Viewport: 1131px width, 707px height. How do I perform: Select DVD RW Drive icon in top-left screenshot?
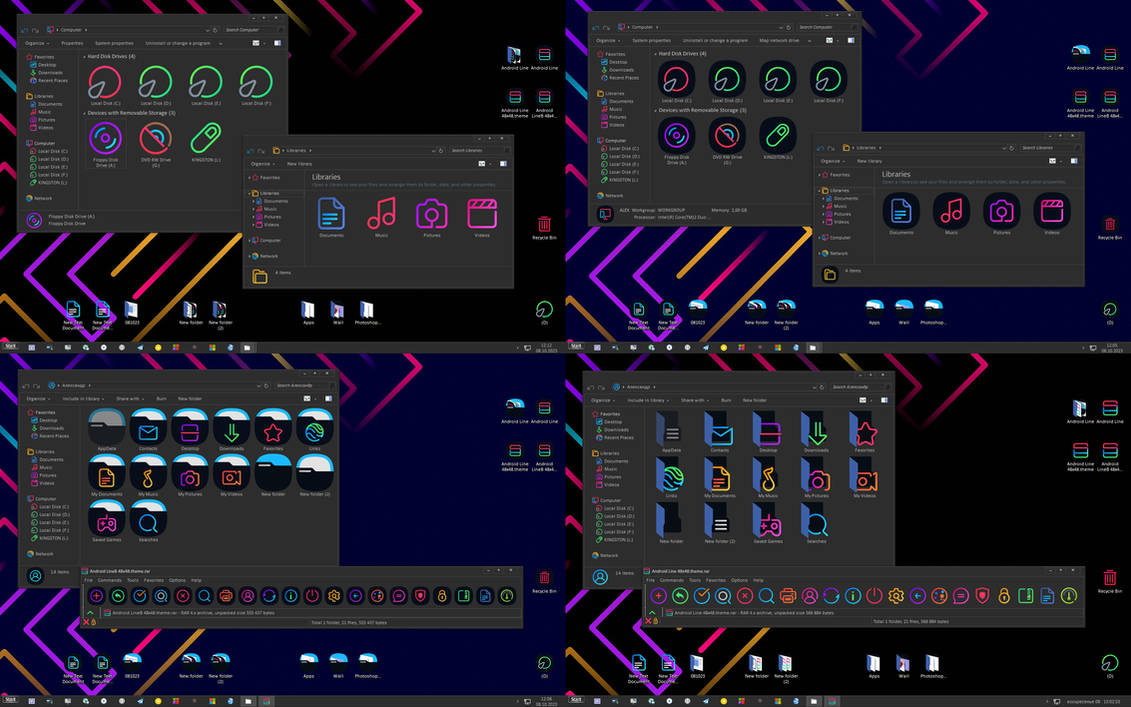pos(155,139)
